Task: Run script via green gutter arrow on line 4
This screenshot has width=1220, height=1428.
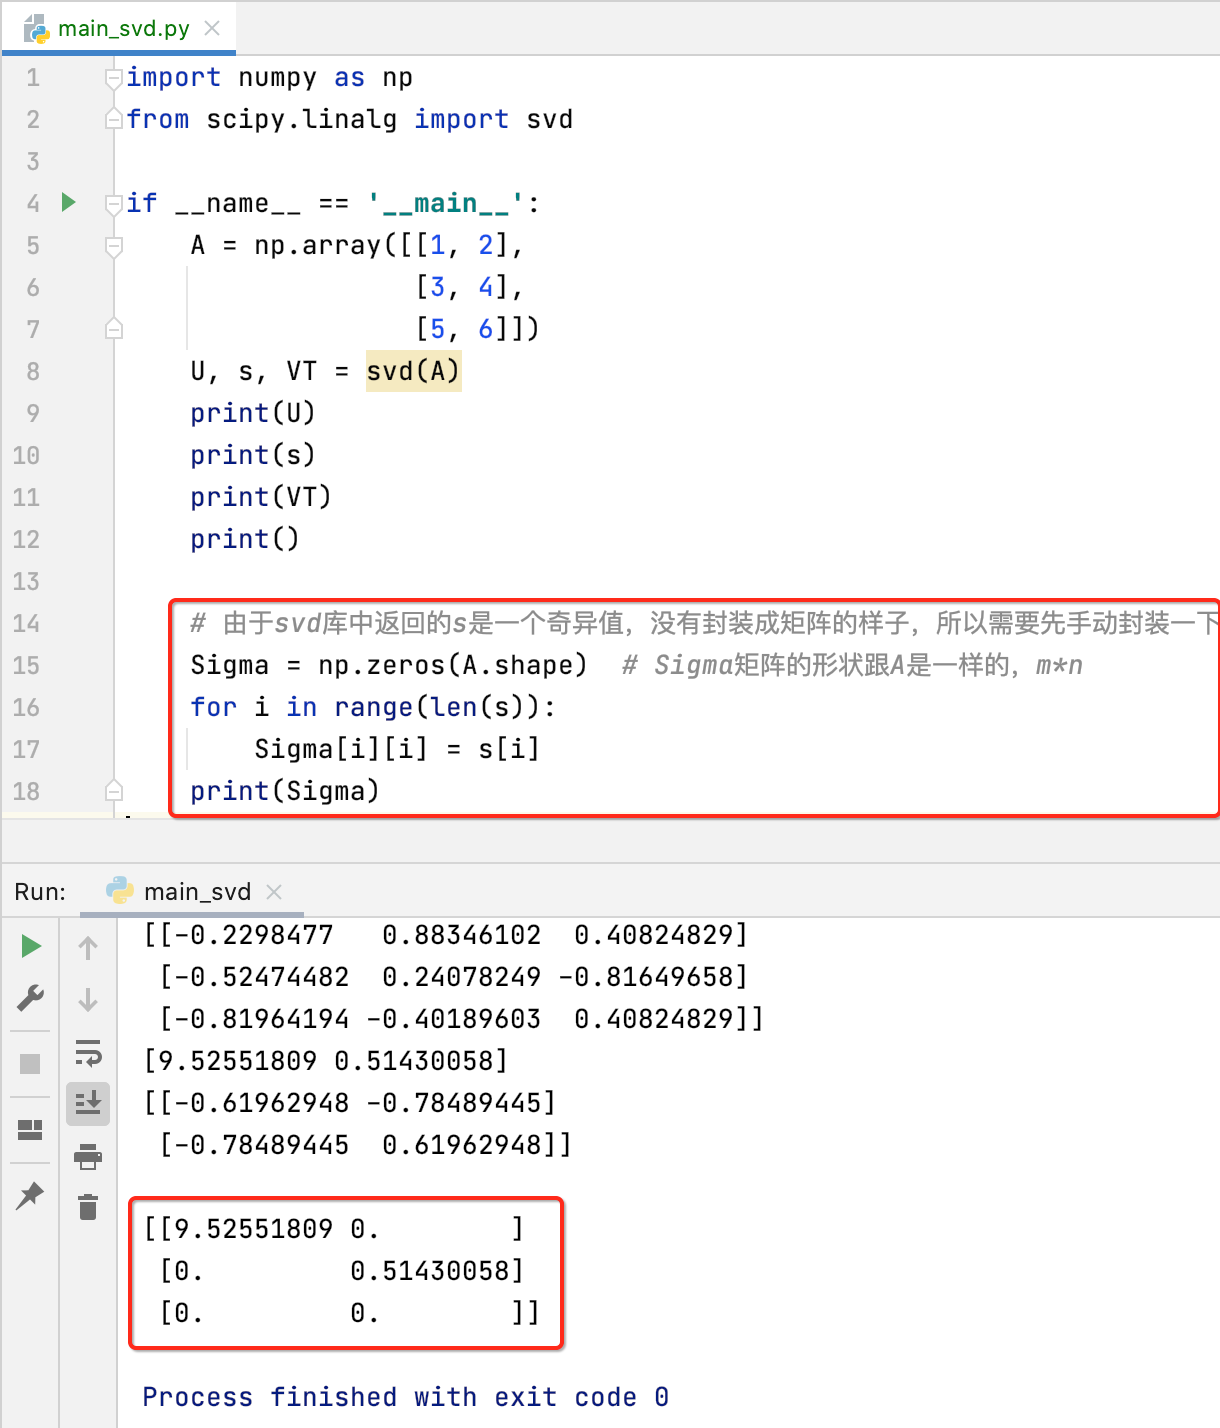Action: tap(69, 203)
